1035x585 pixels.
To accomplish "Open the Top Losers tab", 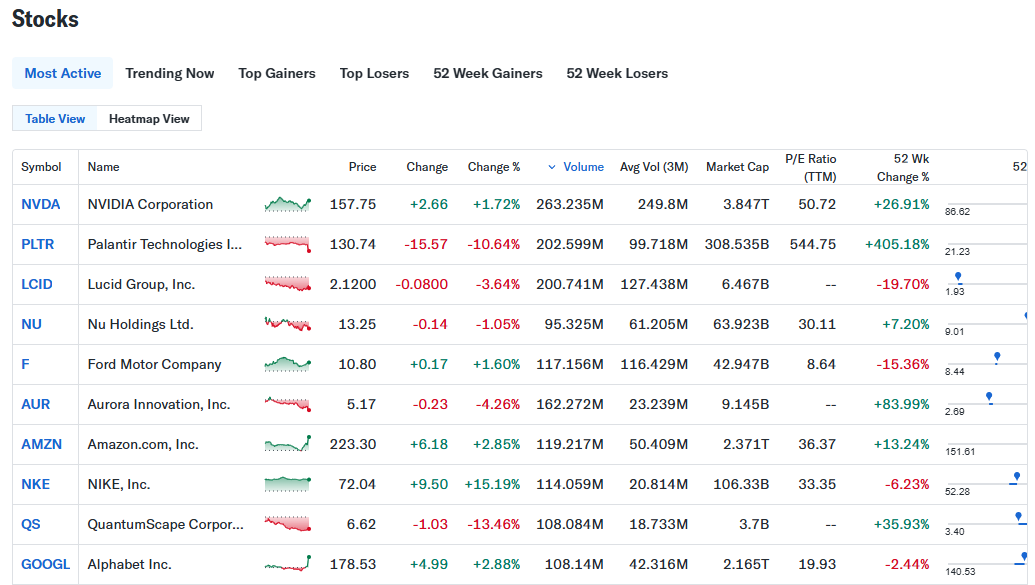I will point(374,73).
